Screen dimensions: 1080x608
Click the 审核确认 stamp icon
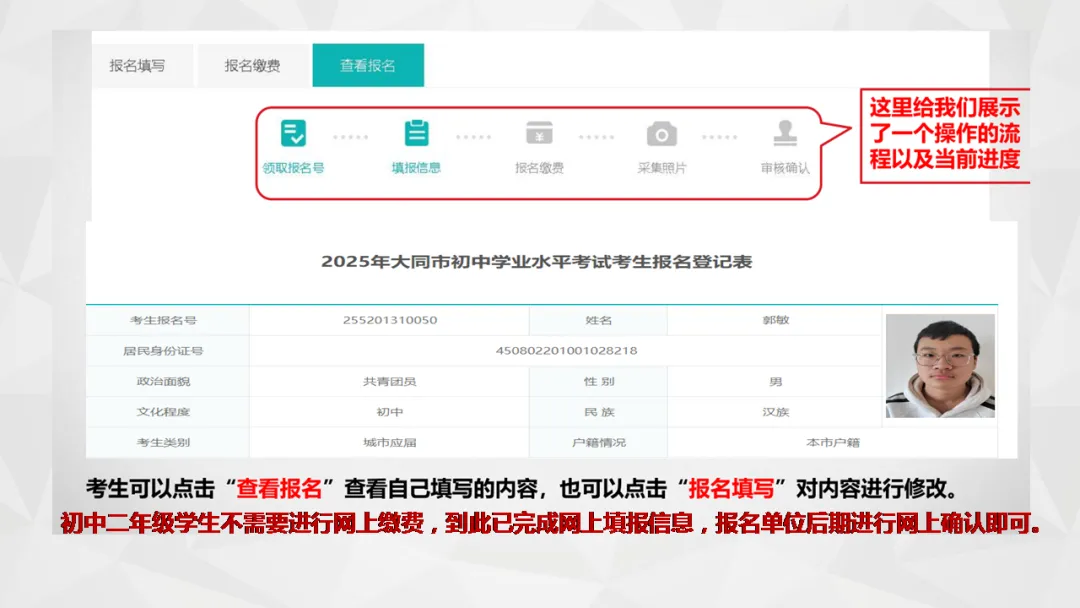pyautogui.click(x=784, y=134)
